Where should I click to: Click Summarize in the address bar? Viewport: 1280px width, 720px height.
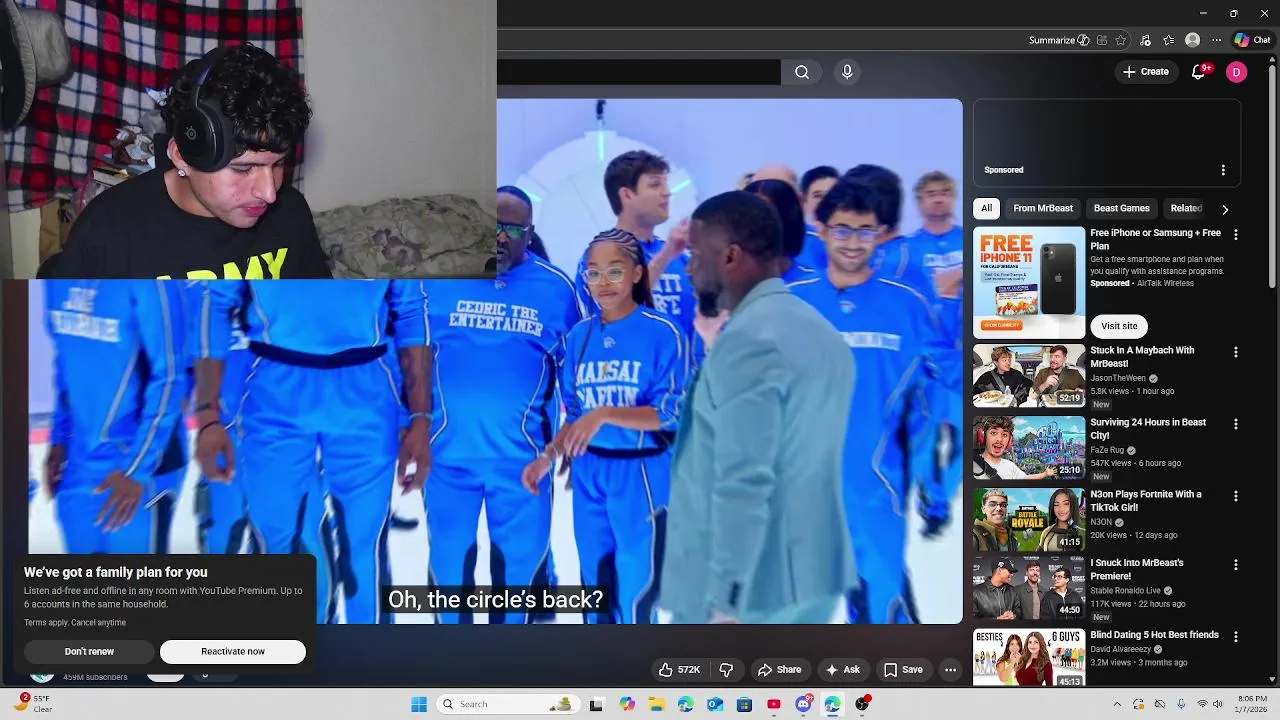[x=1058, y=40]
